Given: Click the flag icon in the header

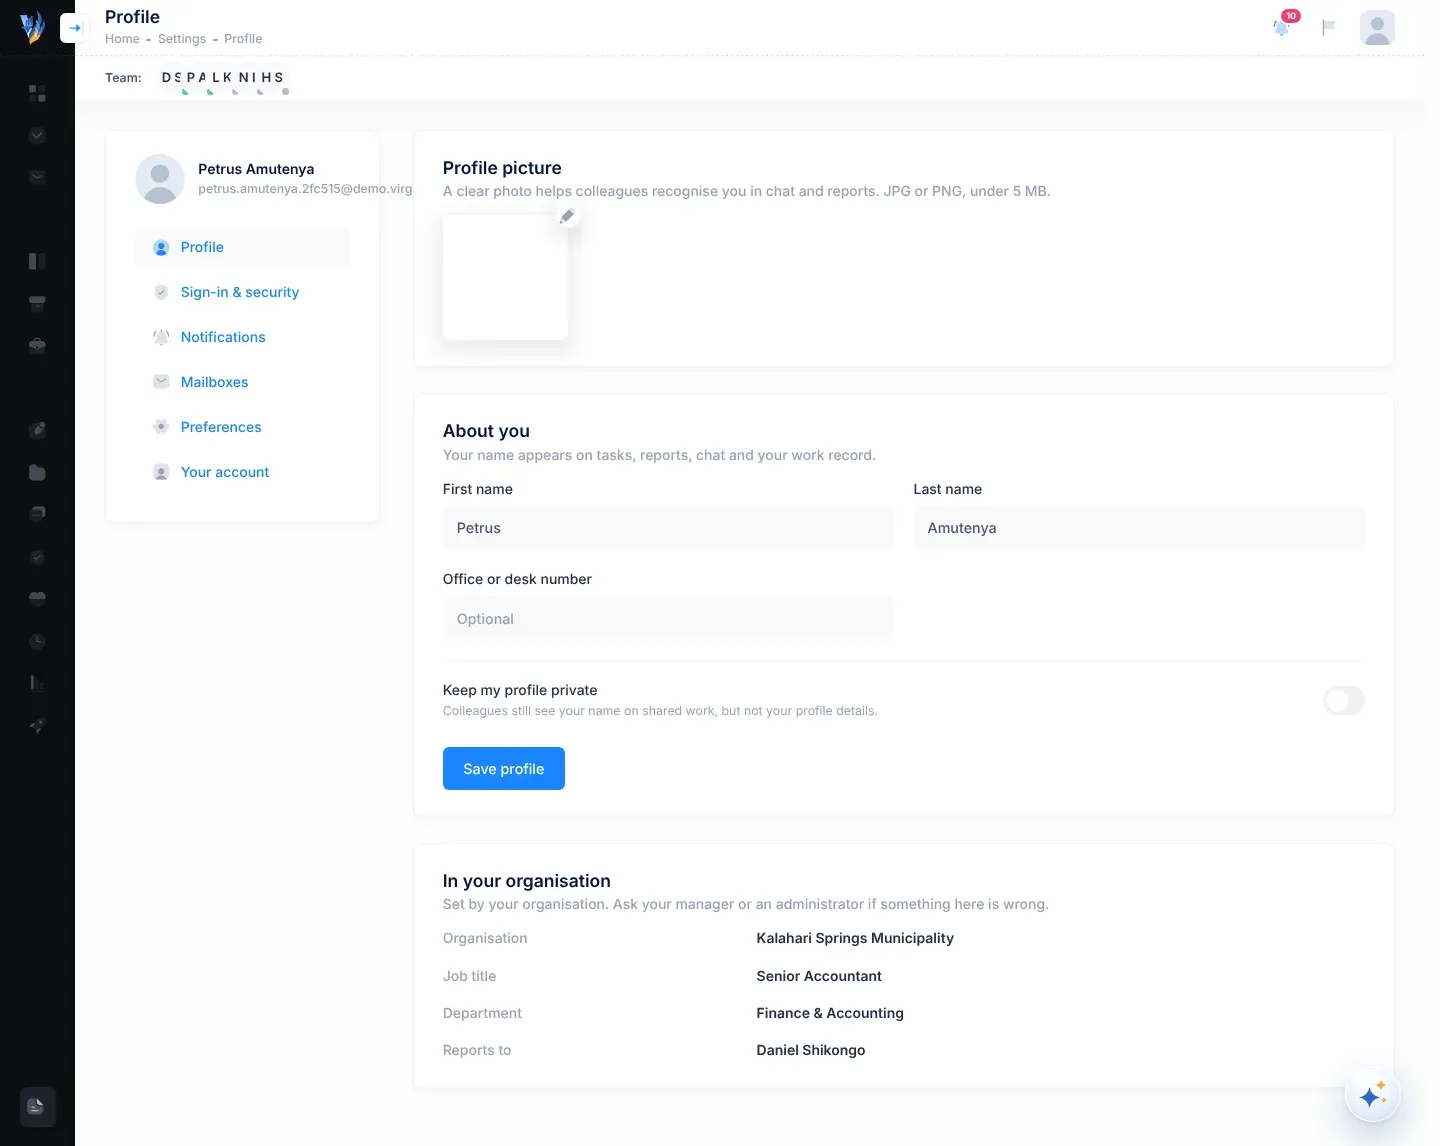Looking at the screenshot, I should [1328, 27].
